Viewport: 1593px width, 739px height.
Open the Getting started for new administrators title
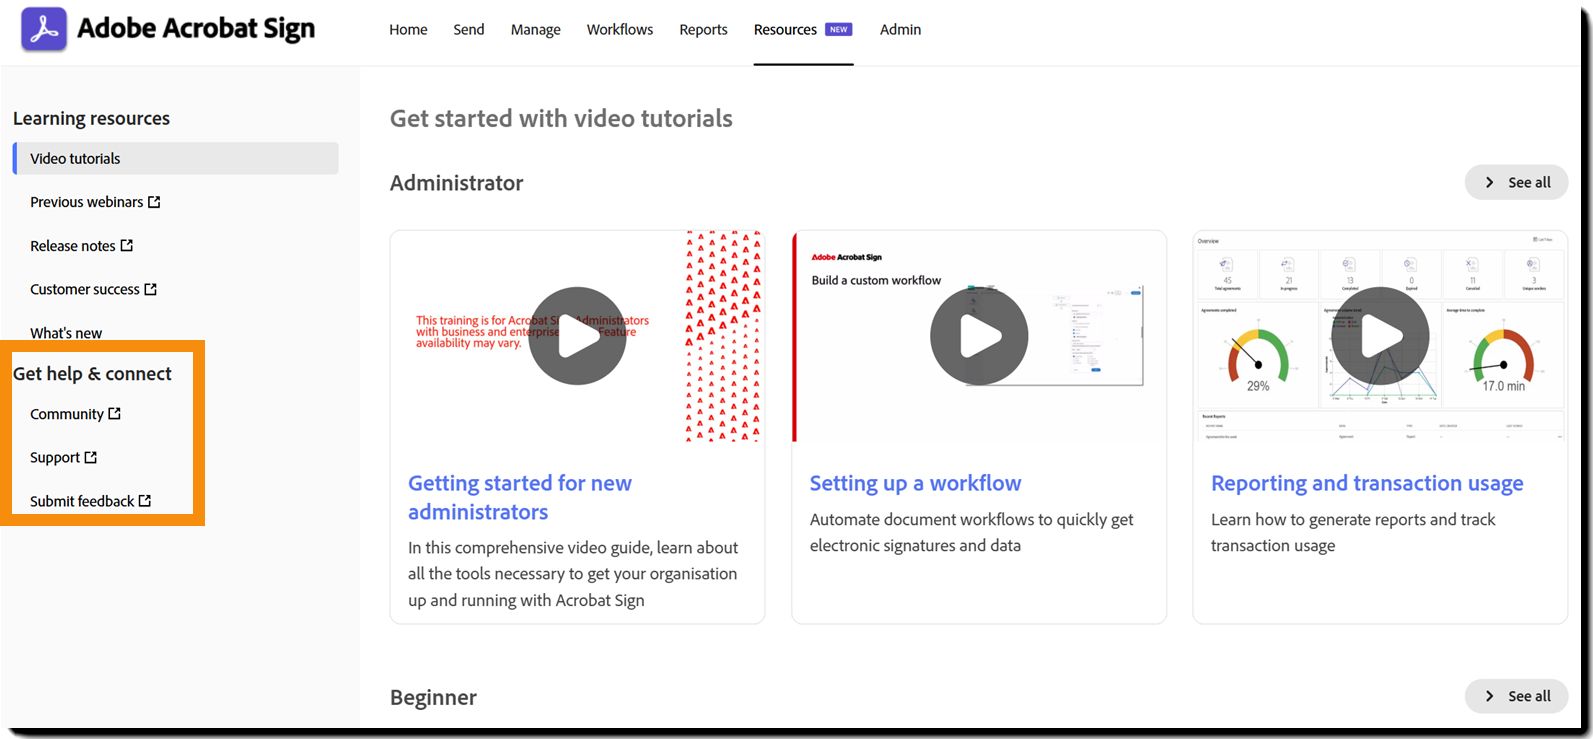point(520,498)
